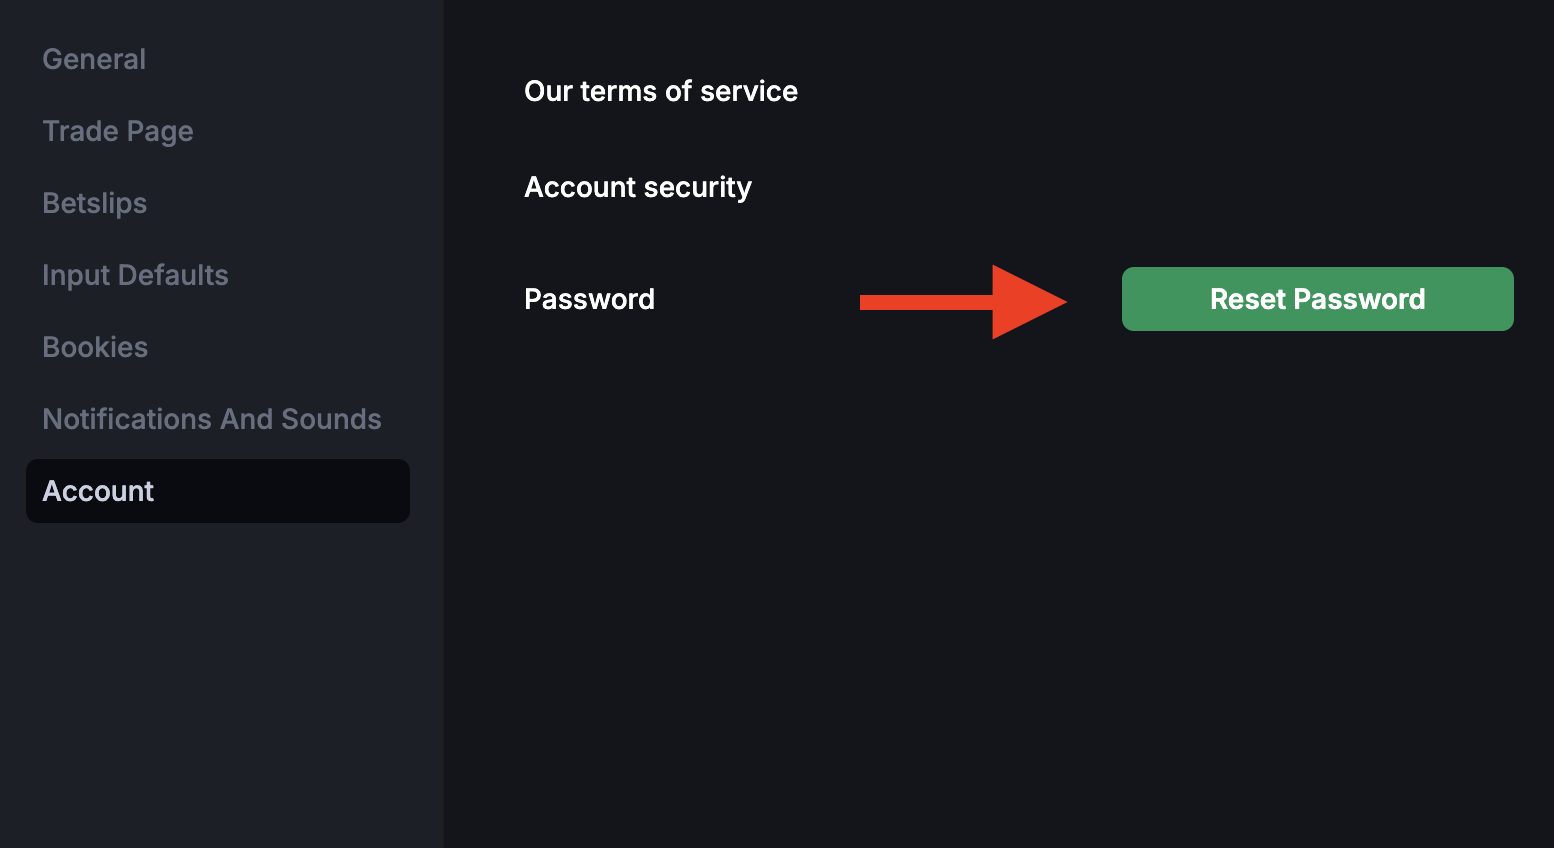Screen dimensions: 1554x848
Task: Choose the Trade Page menu entry
Action: coord(118,131)
